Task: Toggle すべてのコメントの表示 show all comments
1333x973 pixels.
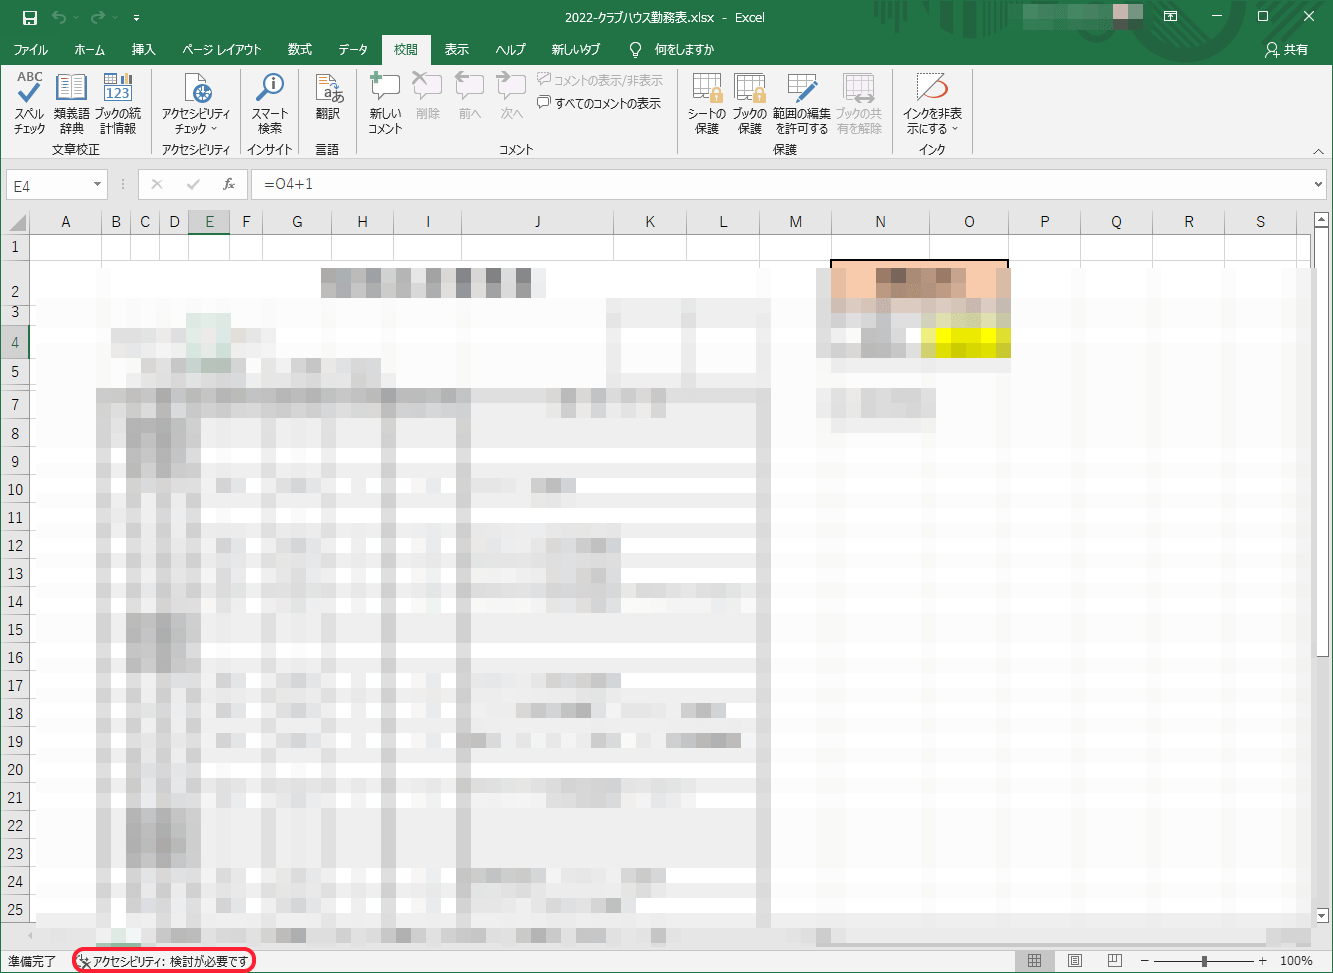Action: coord(599,103)
